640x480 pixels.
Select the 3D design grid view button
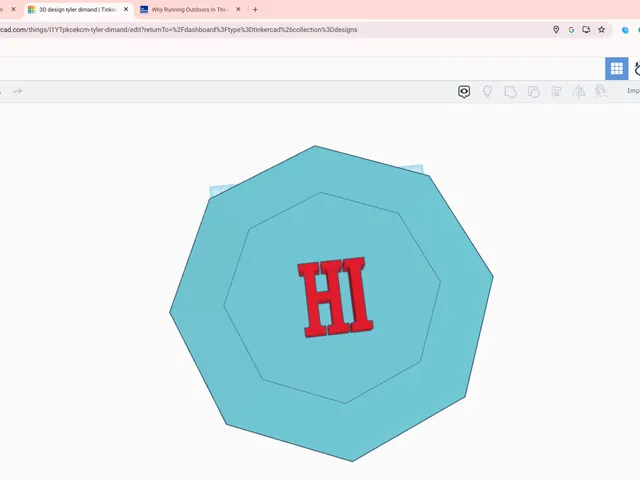tap(616, 69)
